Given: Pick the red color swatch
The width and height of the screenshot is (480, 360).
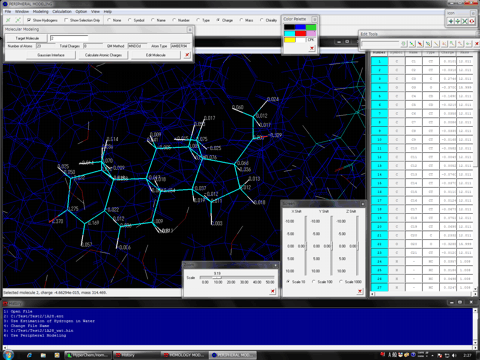Looking at the screenshot, I should point(300,34).
